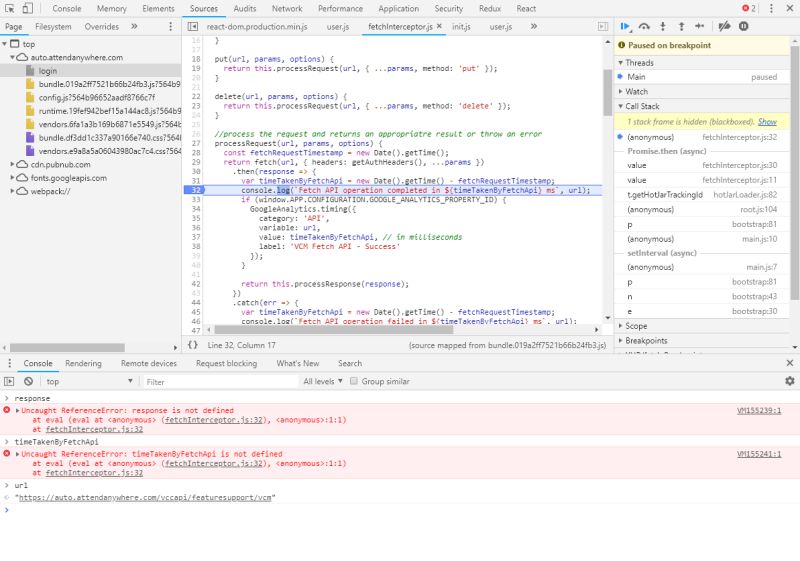Click the navigator pane horizontal scrollbar

(x=67, y=347)
